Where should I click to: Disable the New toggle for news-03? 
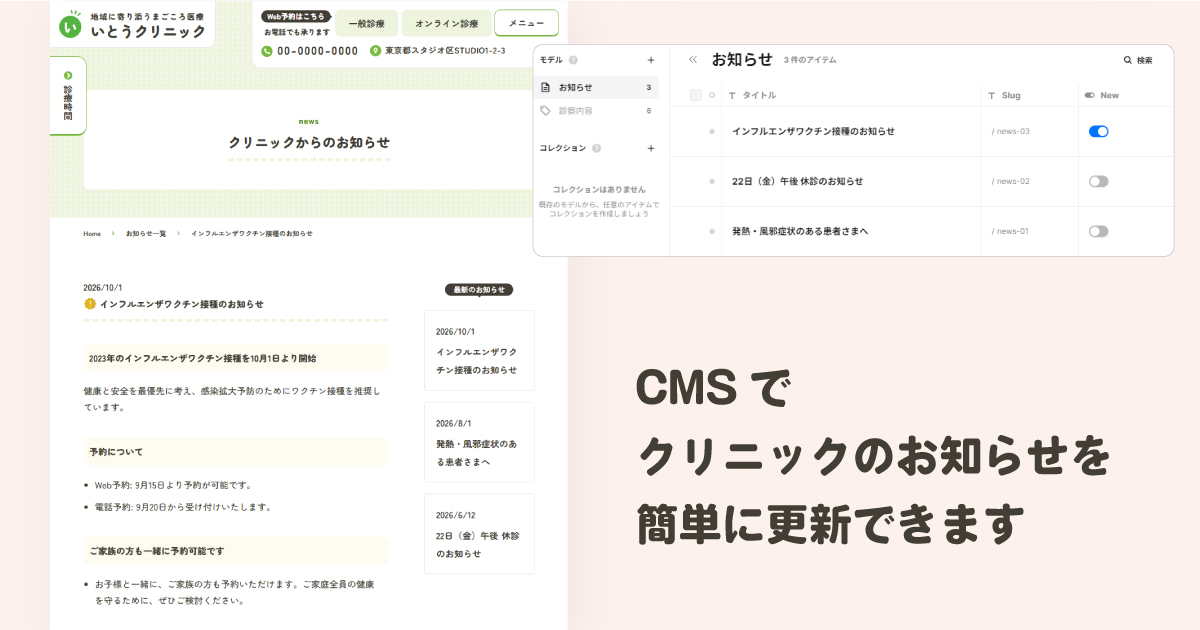[1098, 131]
